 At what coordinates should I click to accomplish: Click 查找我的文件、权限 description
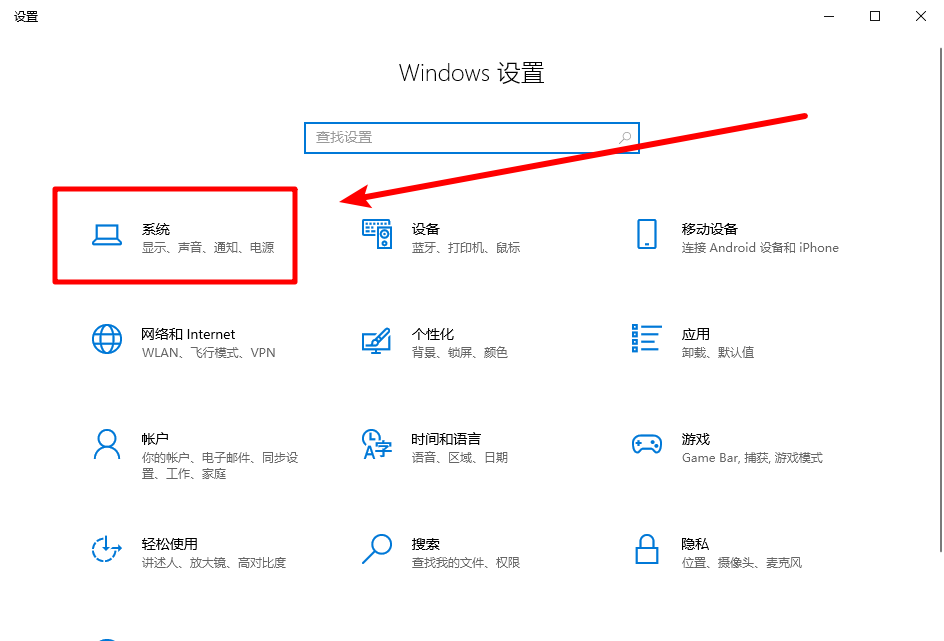tap(465, 563)
